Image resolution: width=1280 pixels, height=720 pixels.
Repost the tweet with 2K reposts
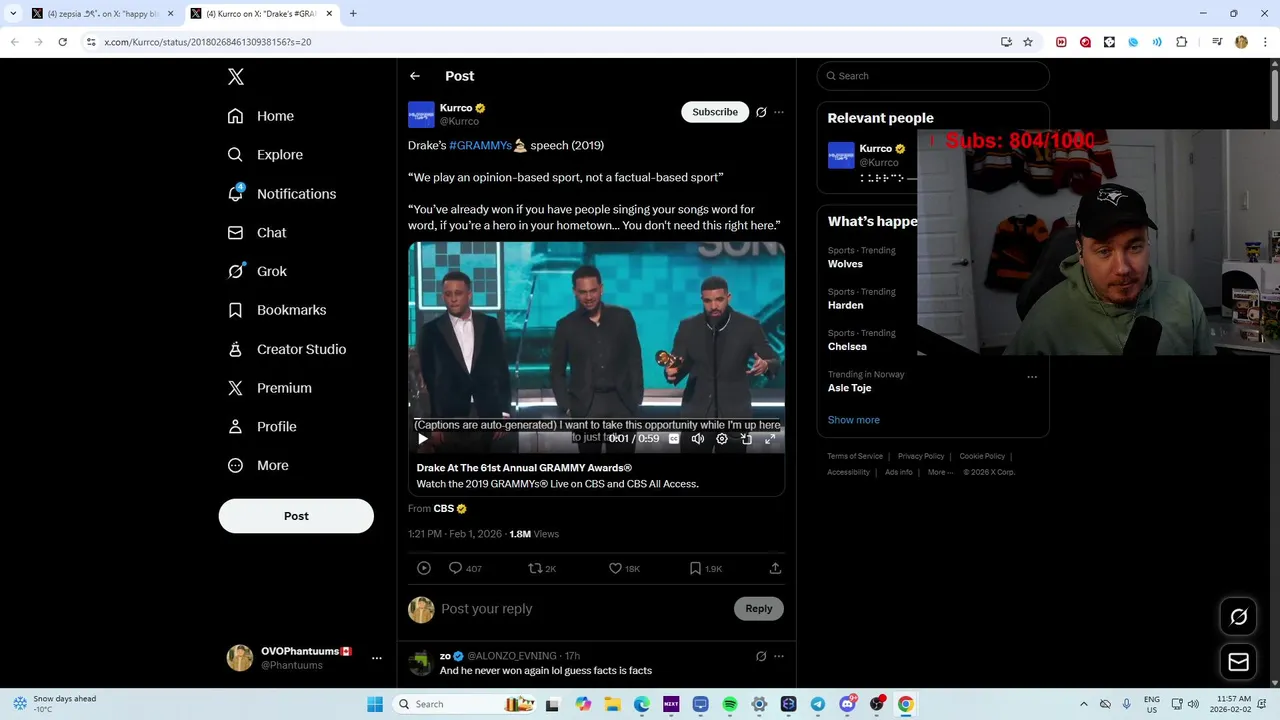tap(542, 568)
